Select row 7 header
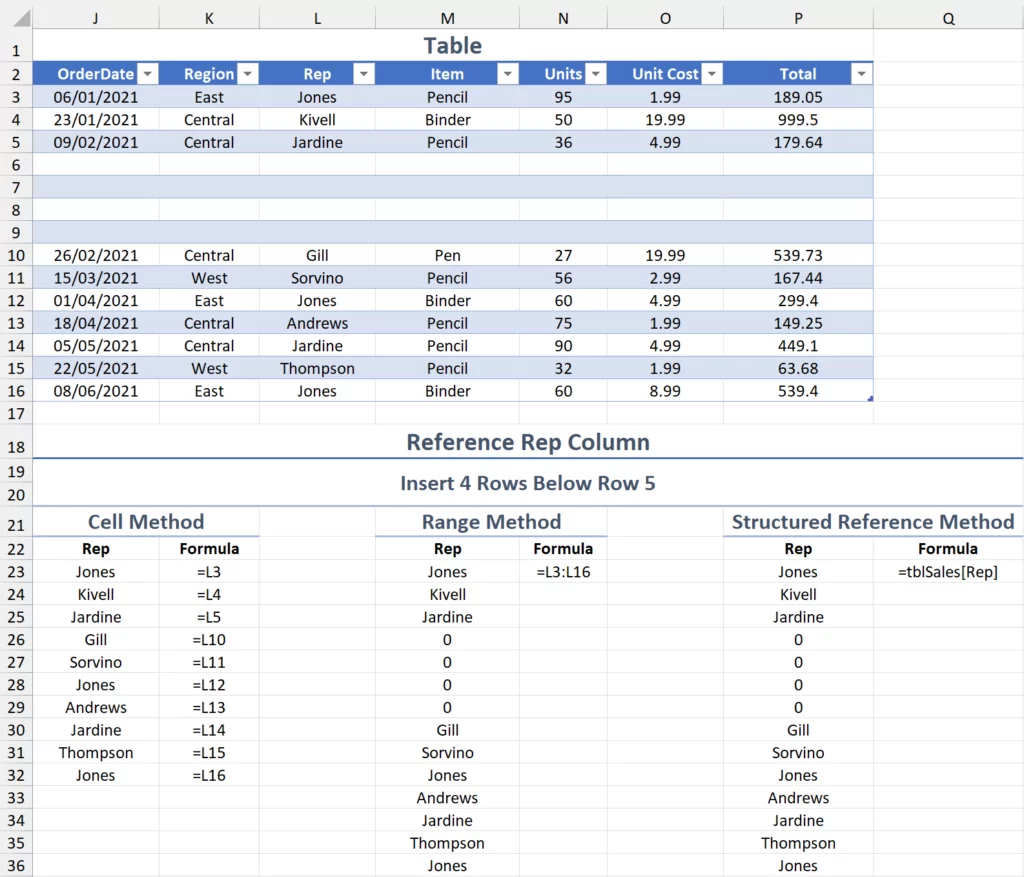The height and width of the screenshot is (877, 1024). coord(16,187)
